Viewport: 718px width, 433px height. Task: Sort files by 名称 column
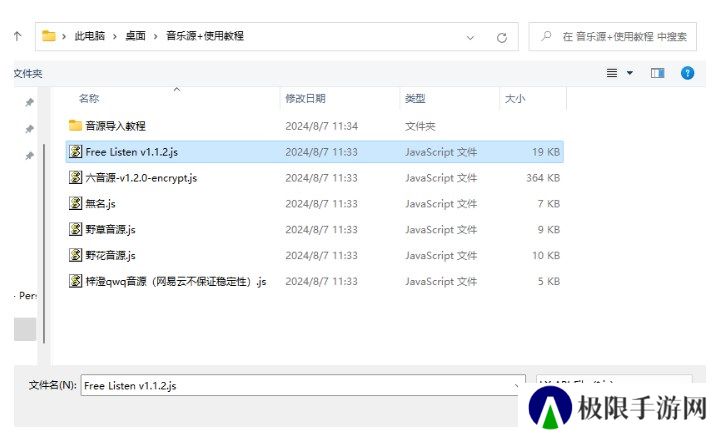tap(89, 98)
